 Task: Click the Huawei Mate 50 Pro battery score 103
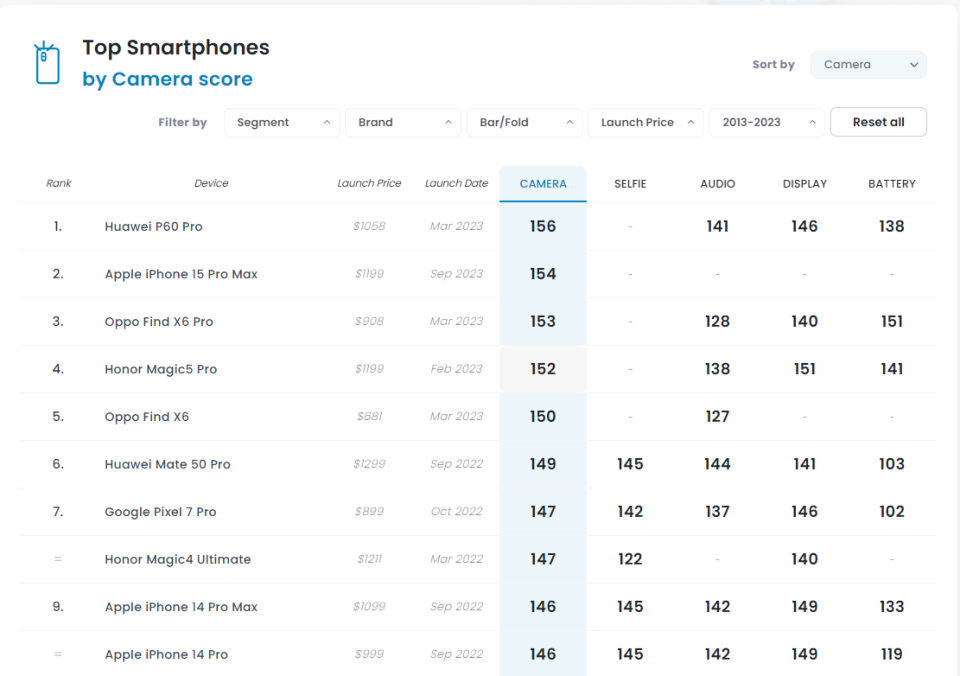tap(892, 464)
